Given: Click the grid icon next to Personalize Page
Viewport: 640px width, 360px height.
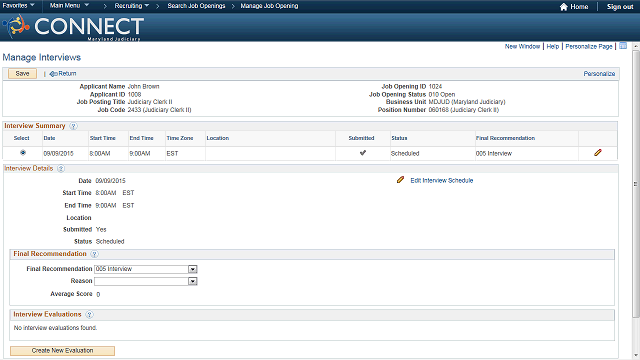Looking at the screenshot, I should point(623,46).
